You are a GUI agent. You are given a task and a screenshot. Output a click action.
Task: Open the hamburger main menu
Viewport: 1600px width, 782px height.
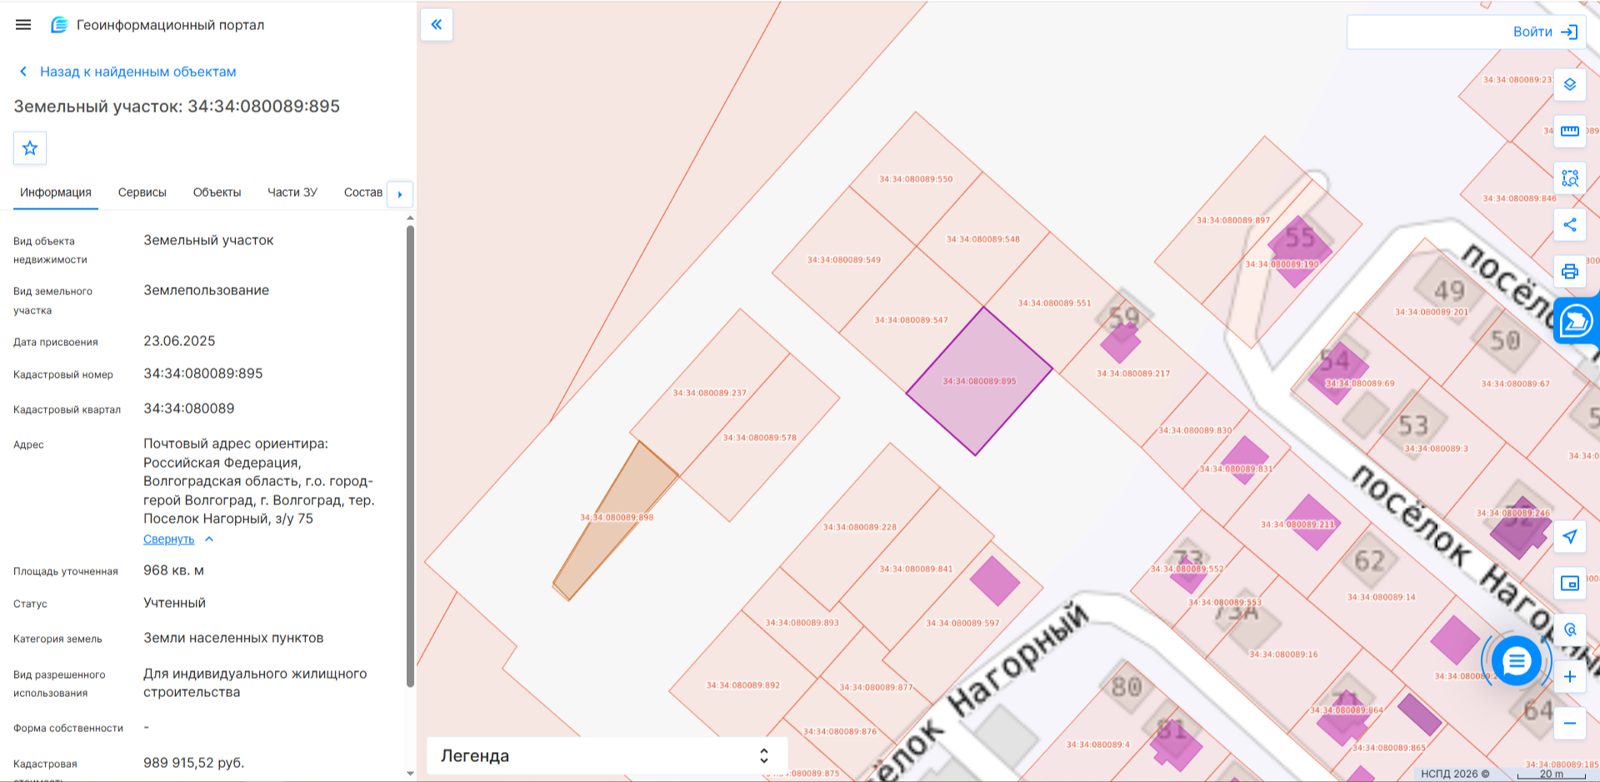tap(23, 25)
